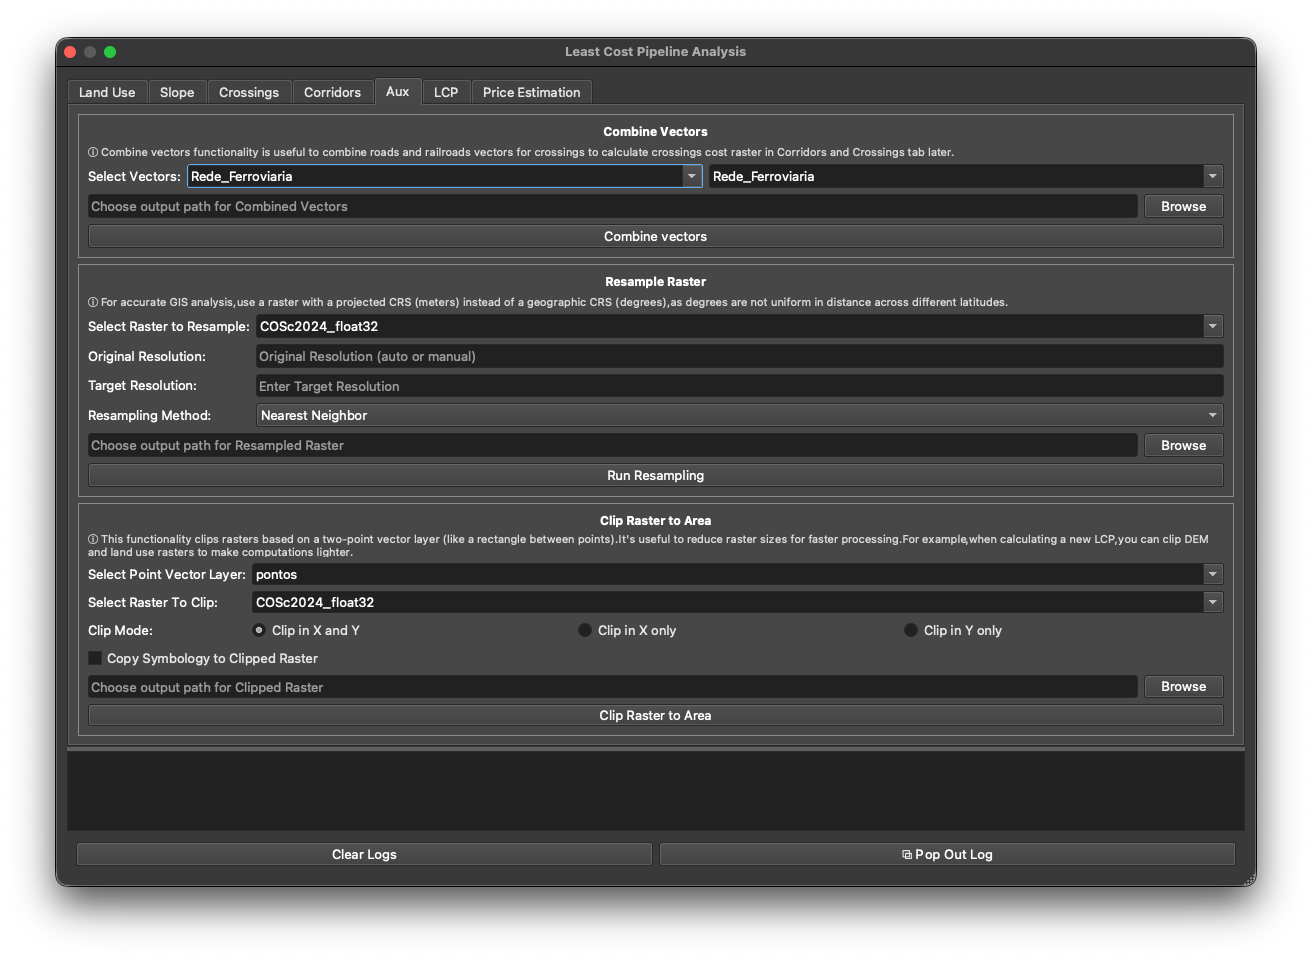Image resolution: width=1312 pixels, height=960 pixels.
Task: Select the Corridors tab
Action: pos(332,92)
